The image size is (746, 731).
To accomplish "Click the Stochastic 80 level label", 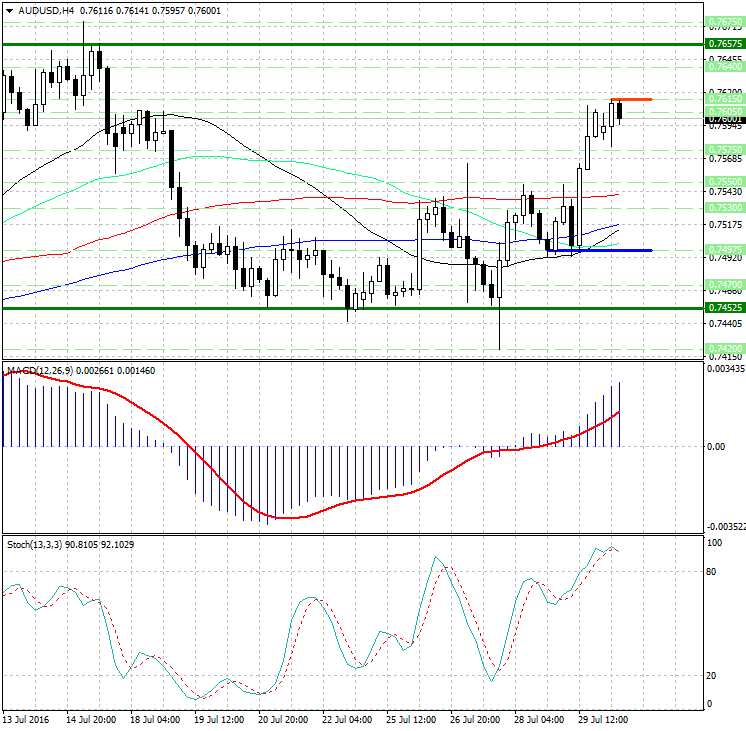I will (711, 572).
